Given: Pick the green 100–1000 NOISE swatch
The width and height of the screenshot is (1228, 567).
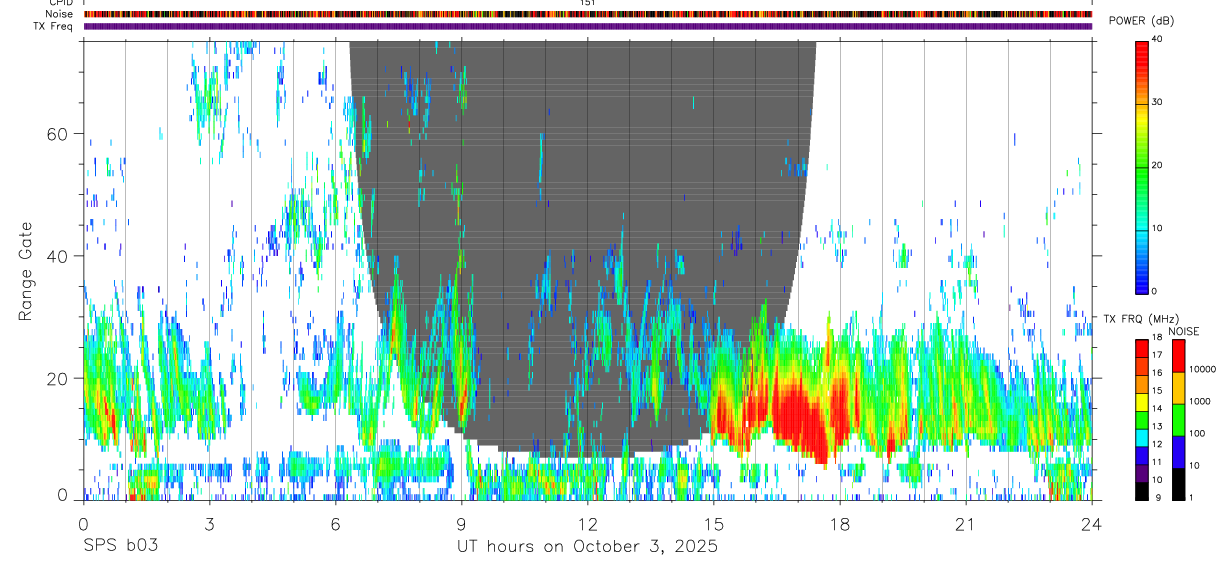Looking at the screenshot, I should [x=1177, y=419].
